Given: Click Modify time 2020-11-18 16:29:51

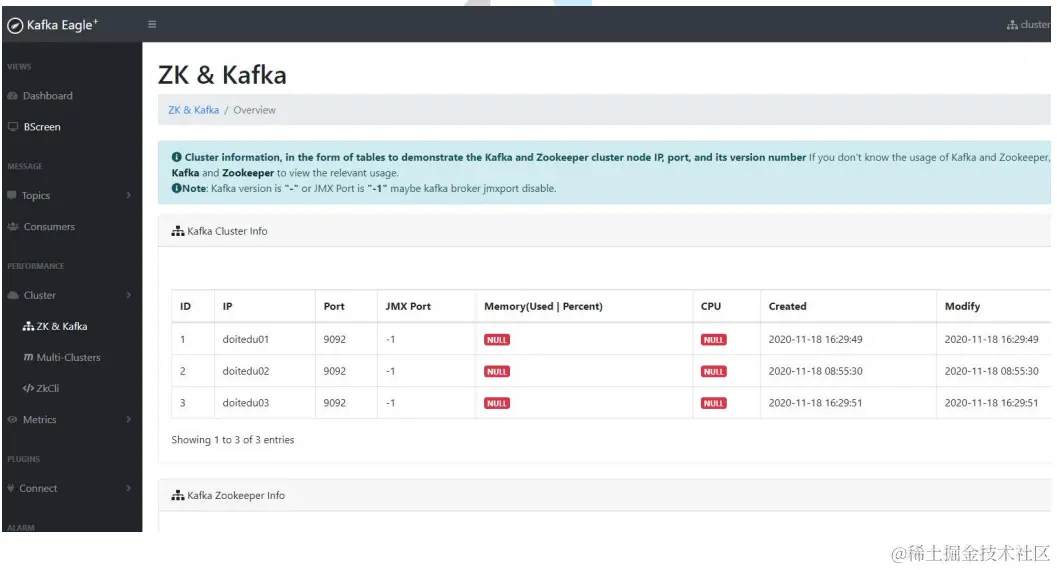Looking at the screenshot, I should 992,403.
